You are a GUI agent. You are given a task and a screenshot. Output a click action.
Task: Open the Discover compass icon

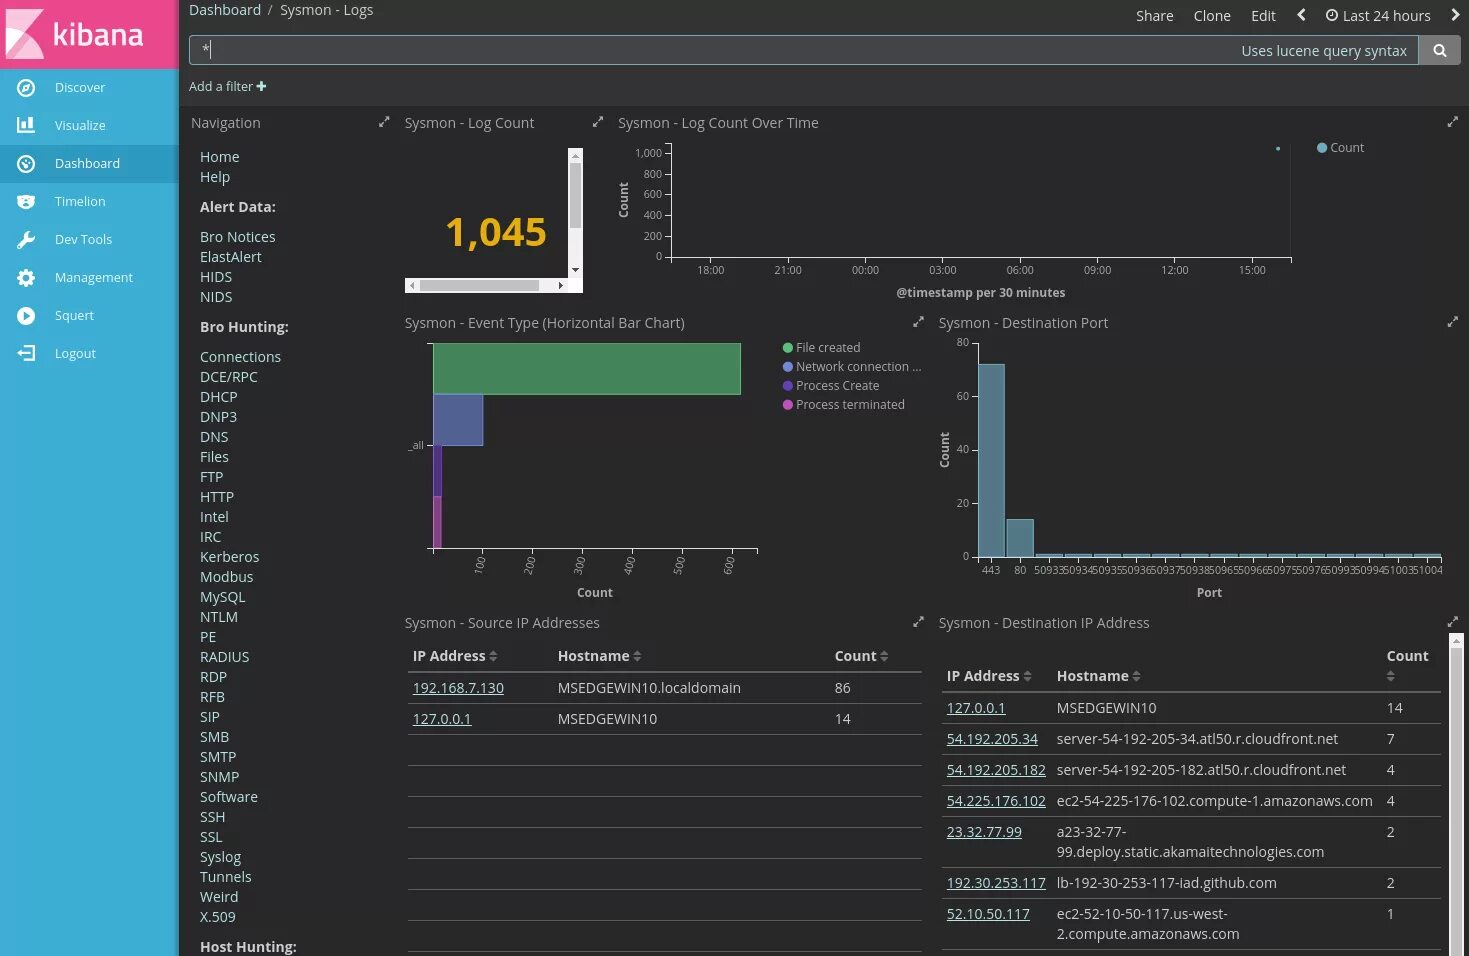(26, 88)
